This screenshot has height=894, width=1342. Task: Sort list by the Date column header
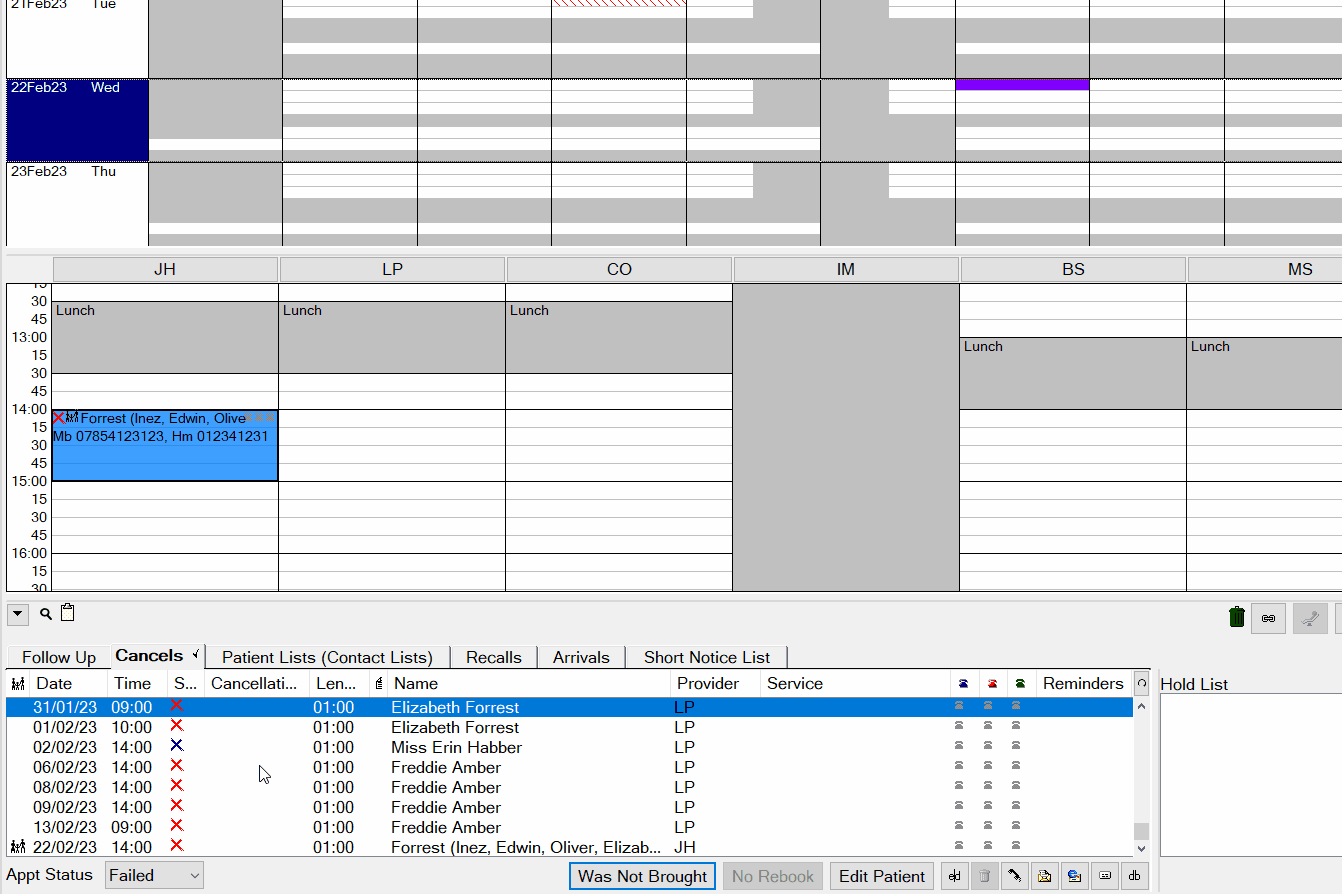[55, 684]
